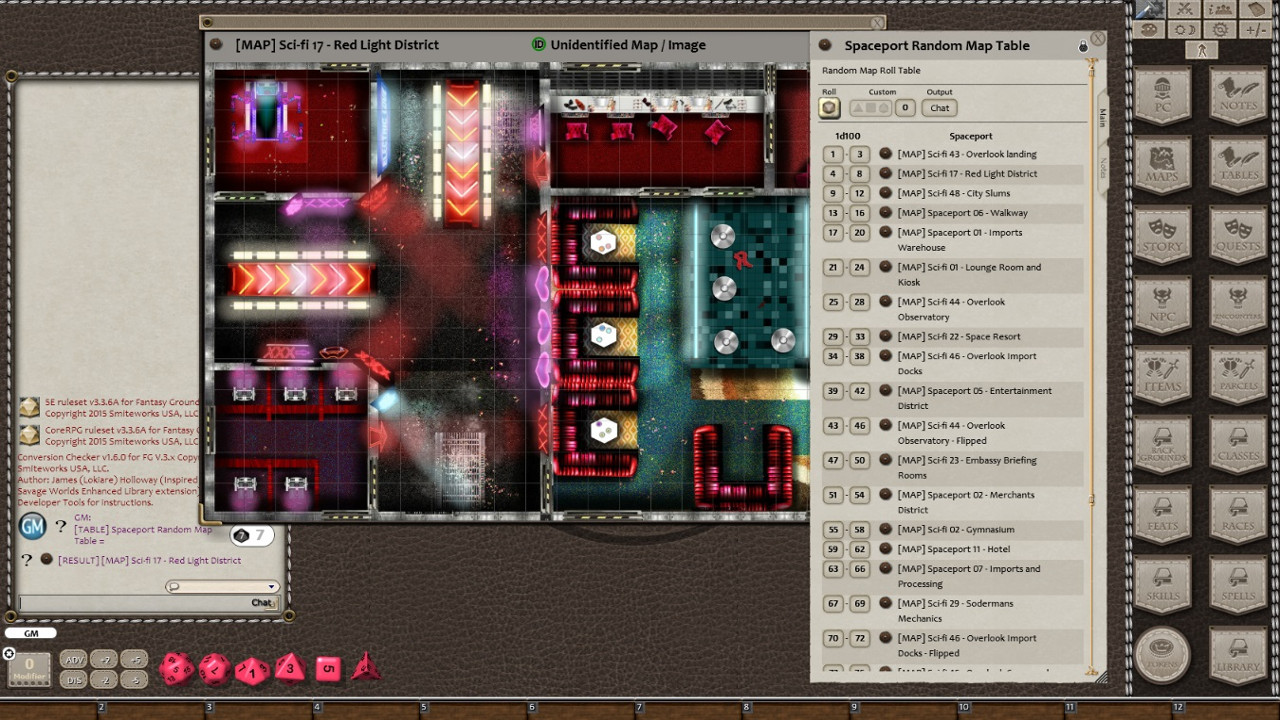Click the Roll die button in the table window
The height and width of the screenshot is (720, 1280).
pyautogui.click(x=829, y=108)
